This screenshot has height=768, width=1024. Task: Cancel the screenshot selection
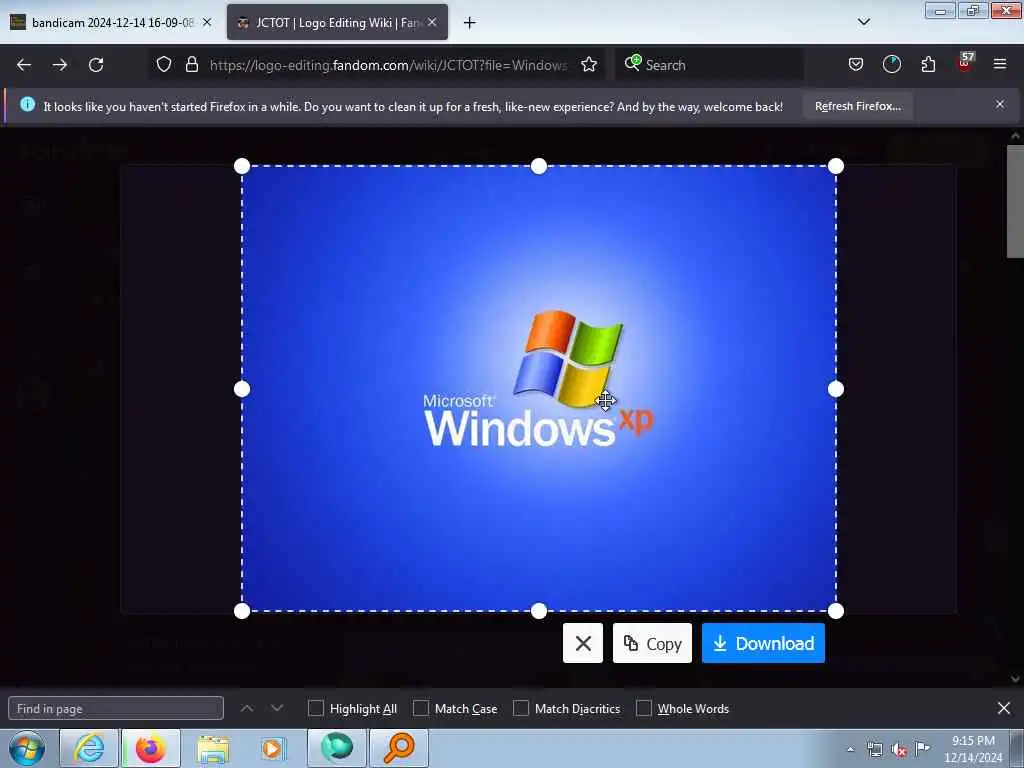pyautogui.click(x=583, y=643)
